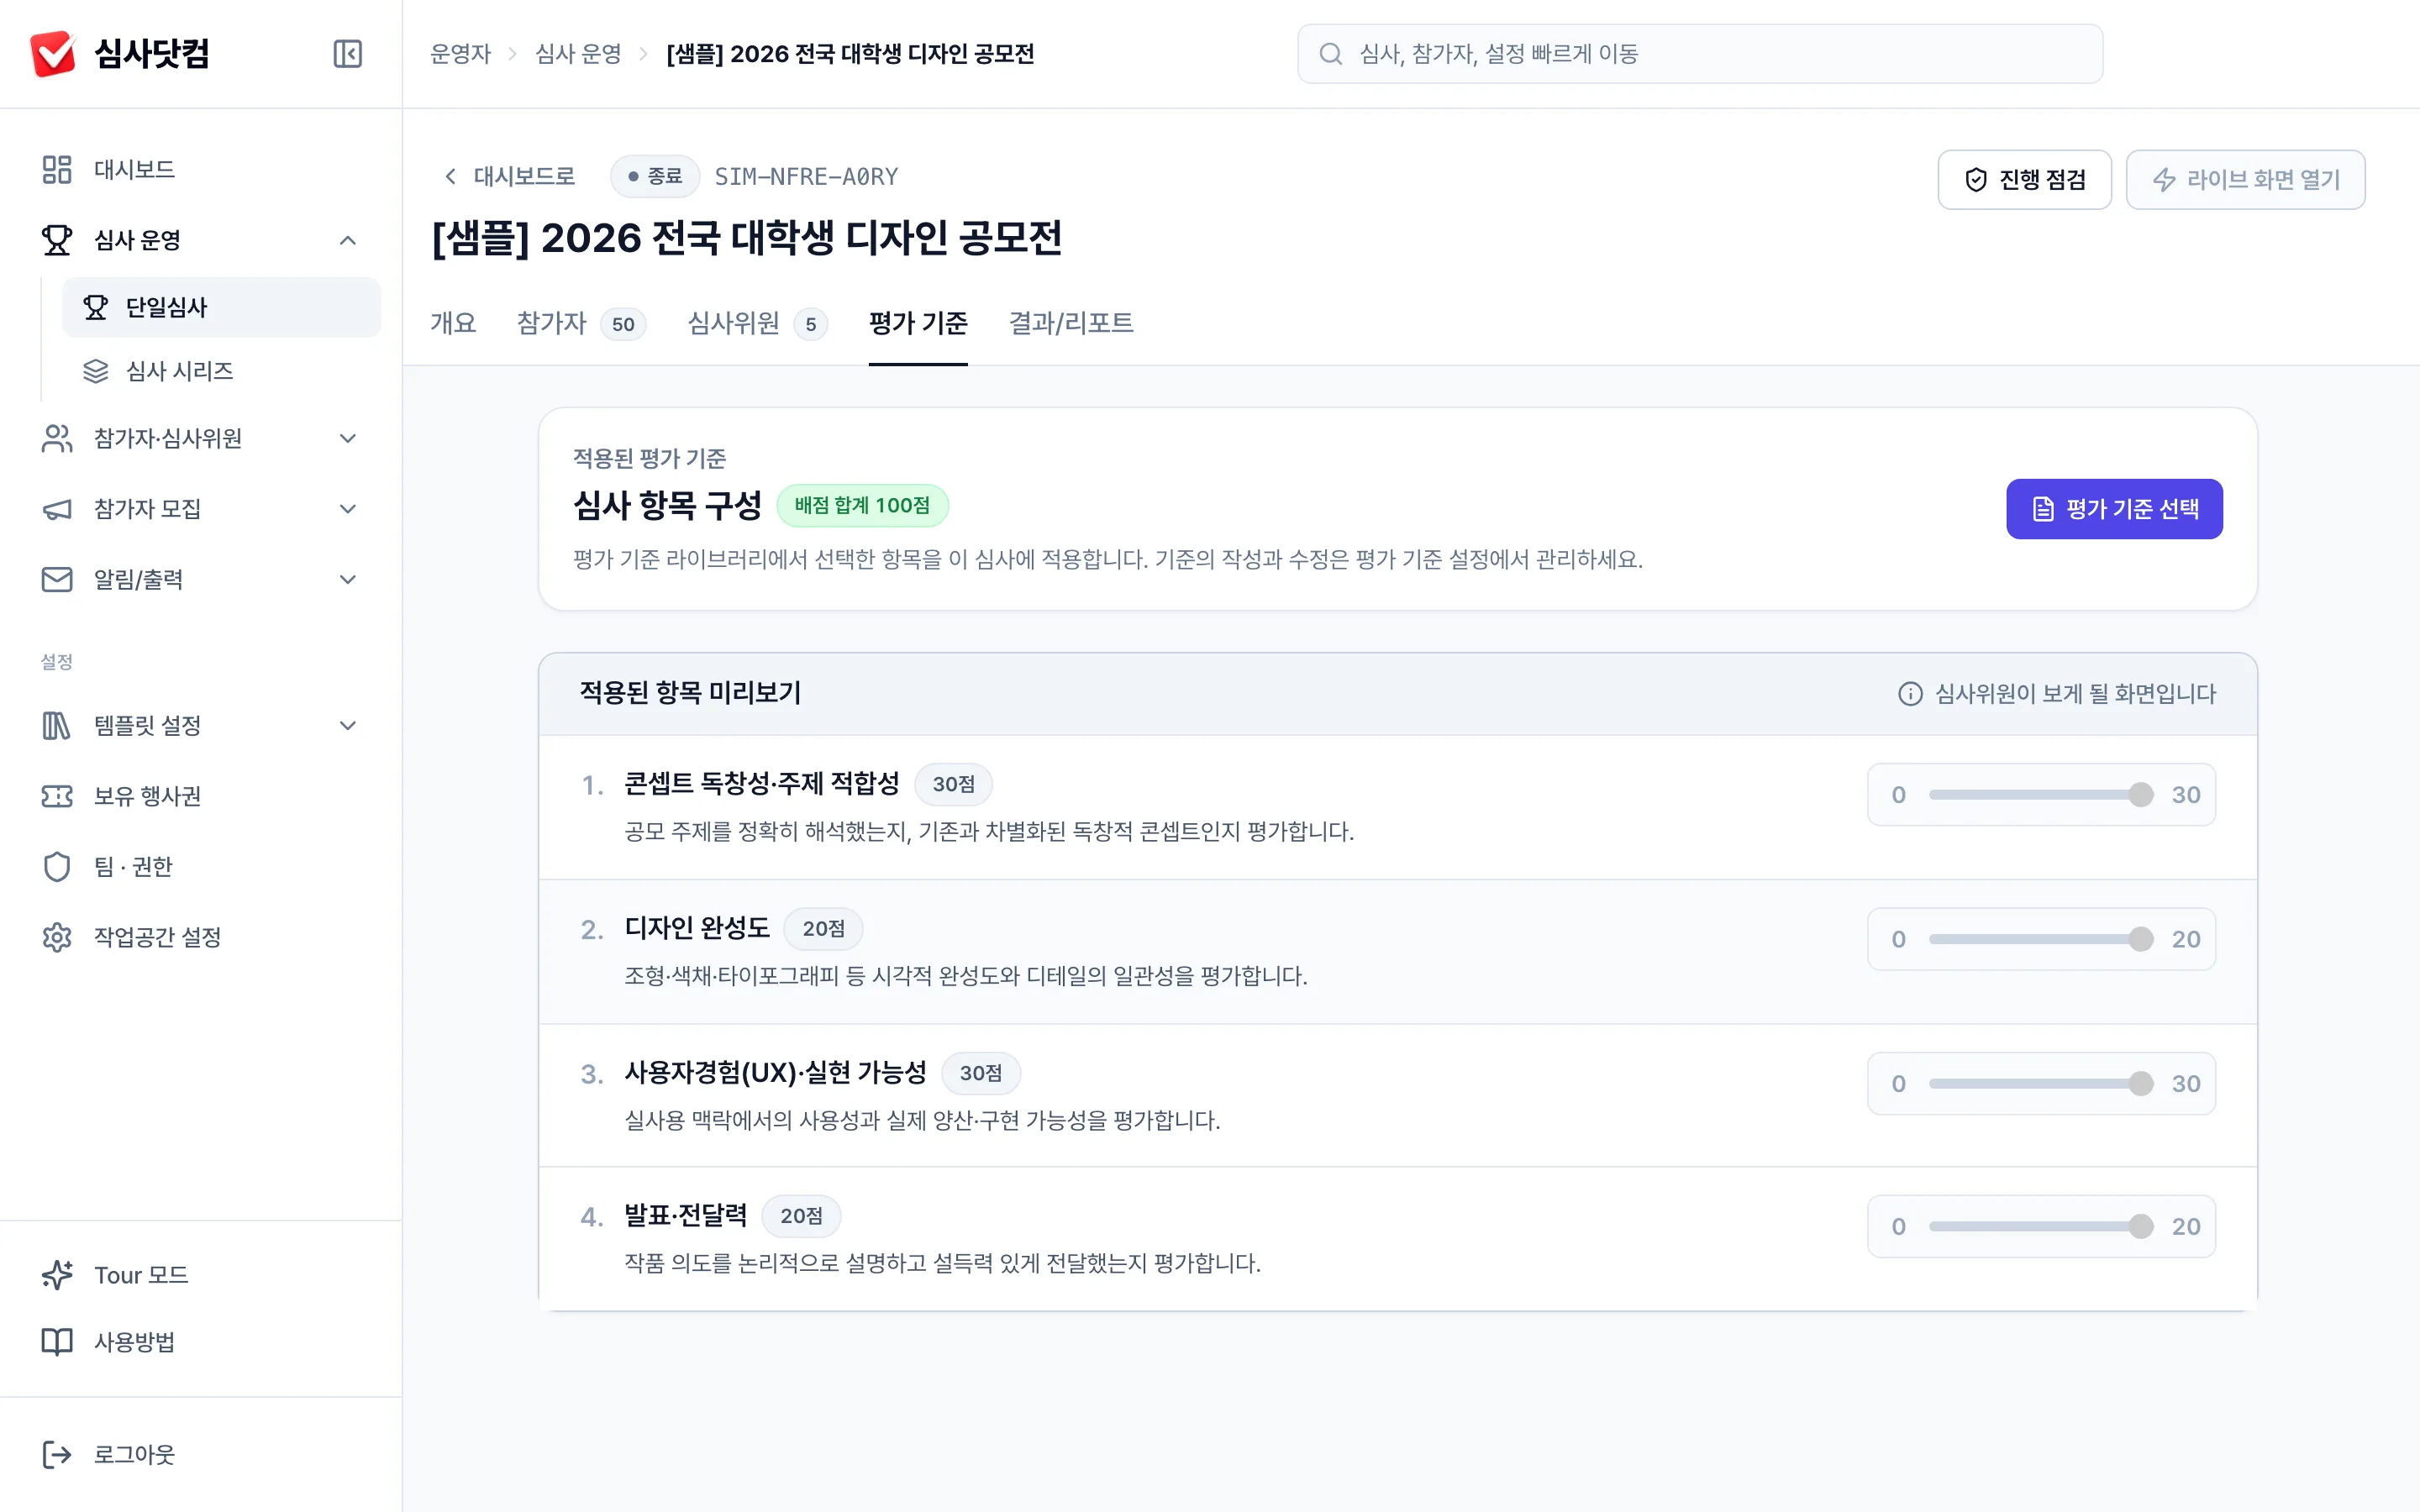Open 단일심사 in the sidebar

coord(221,307)
